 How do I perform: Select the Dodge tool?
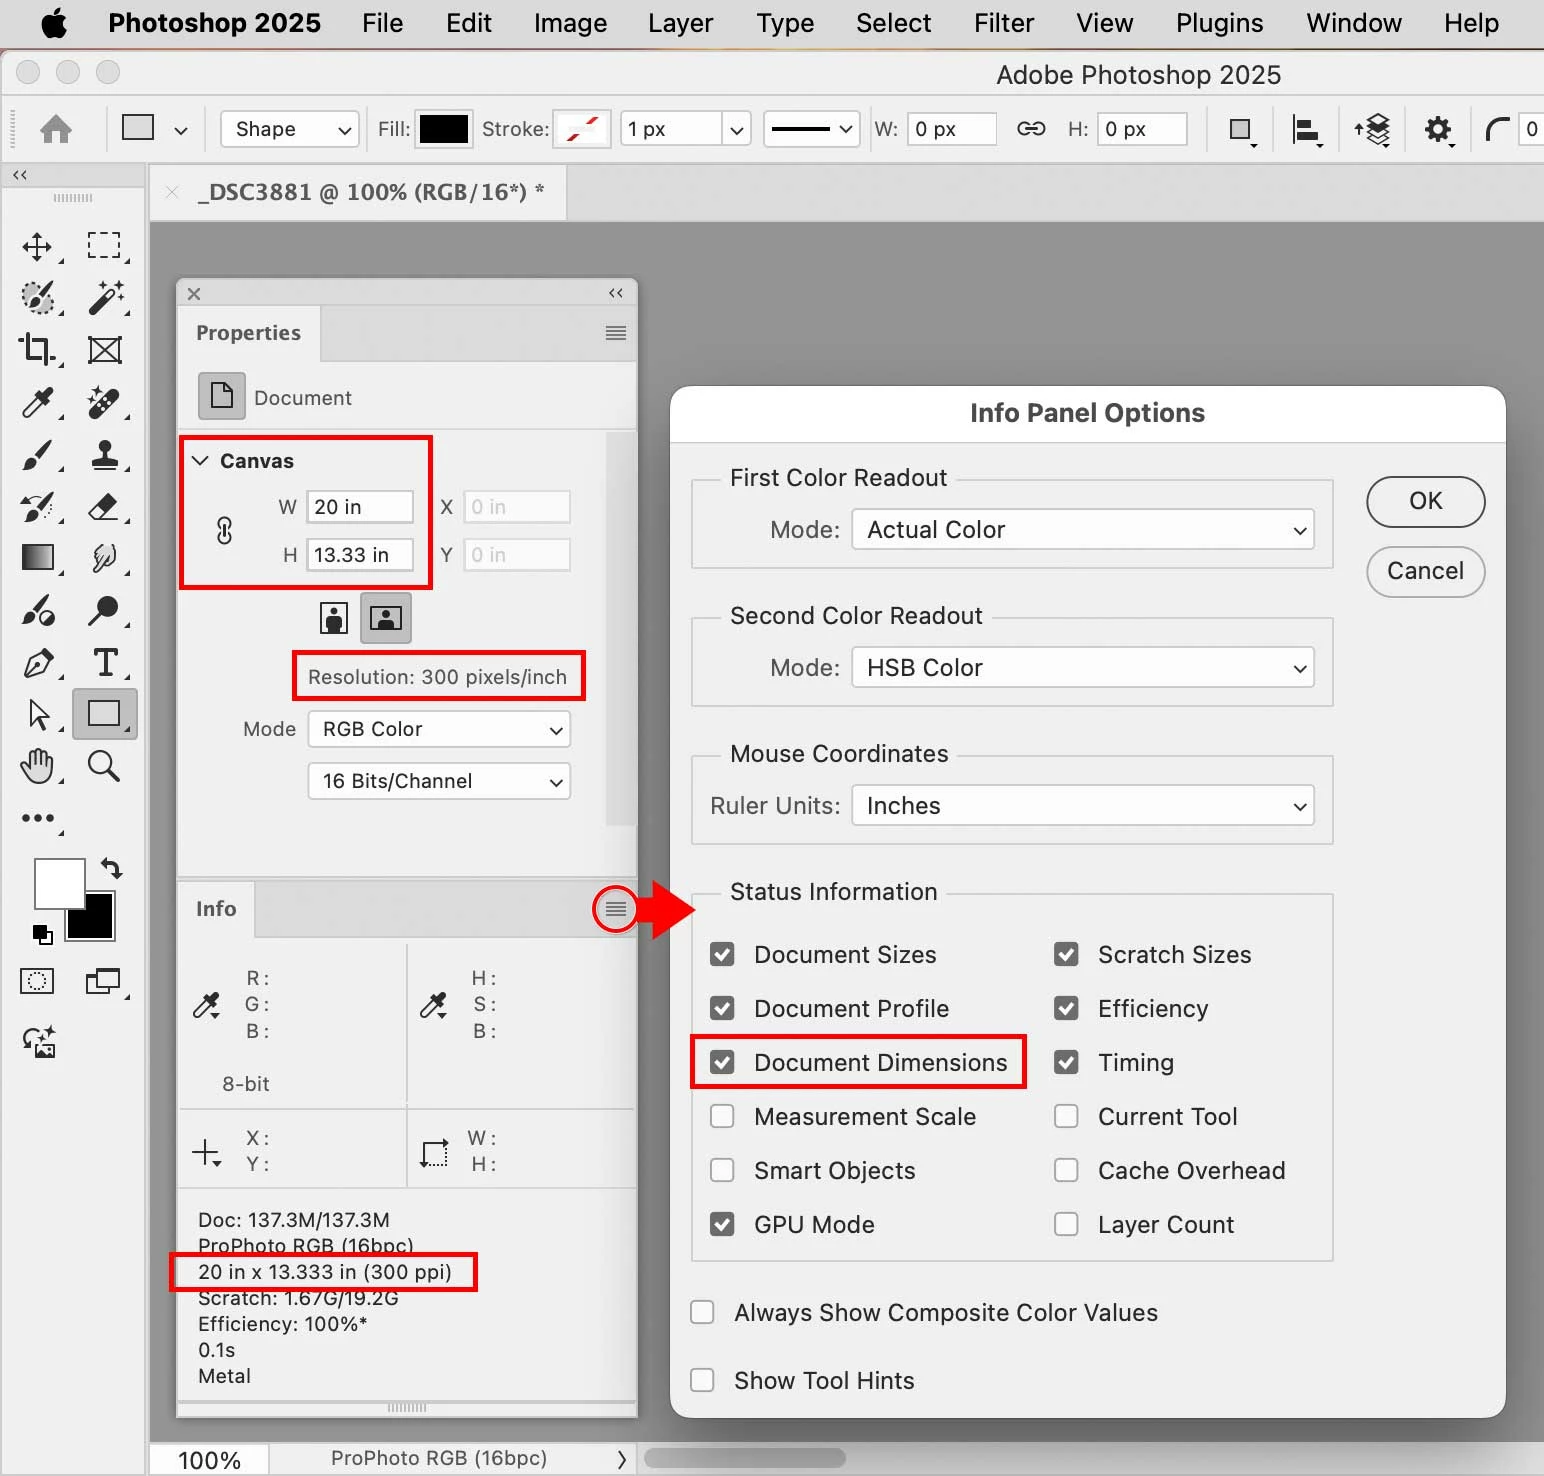click(104, 610)
